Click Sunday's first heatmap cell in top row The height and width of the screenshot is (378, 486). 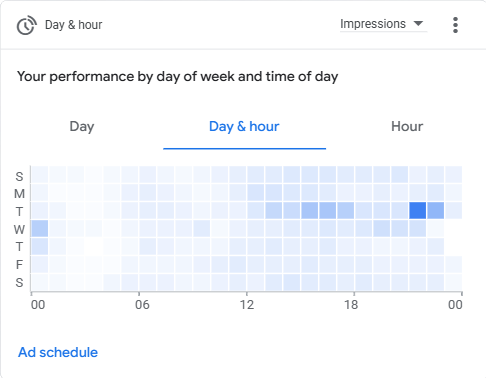pos(40,175)
